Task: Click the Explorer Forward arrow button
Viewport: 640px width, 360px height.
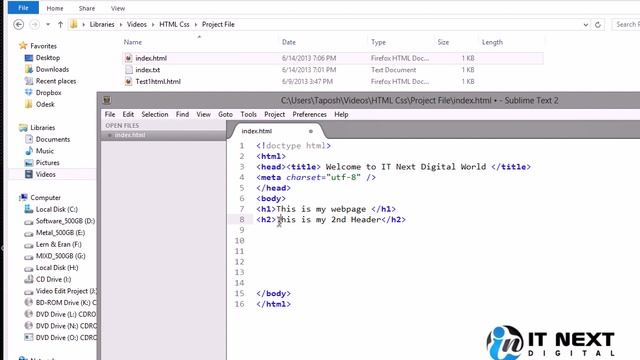Action: click(35, 24)
